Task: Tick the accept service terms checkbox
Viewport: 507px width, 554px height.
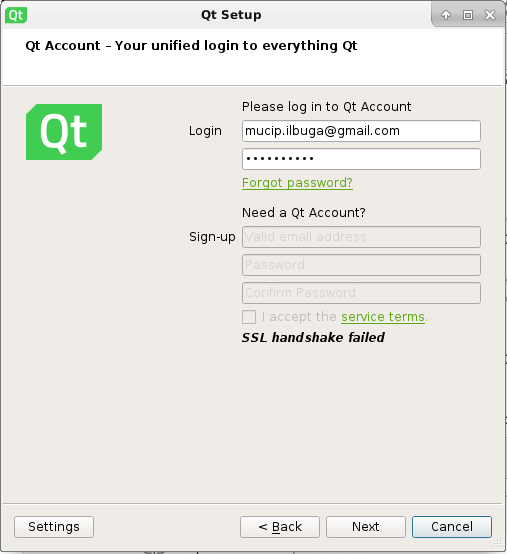Action: 249,317
